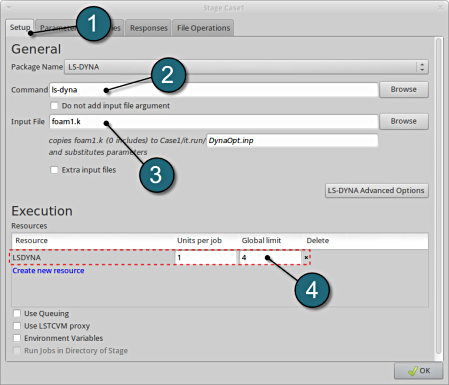449x385 pixels.
Task: Open the File Operations tab
Action: (203, 28)
